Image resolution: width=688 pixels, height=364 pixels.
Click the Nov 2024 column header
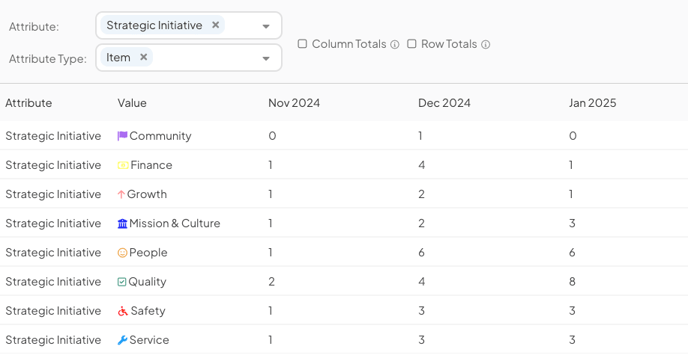[294, 103]
